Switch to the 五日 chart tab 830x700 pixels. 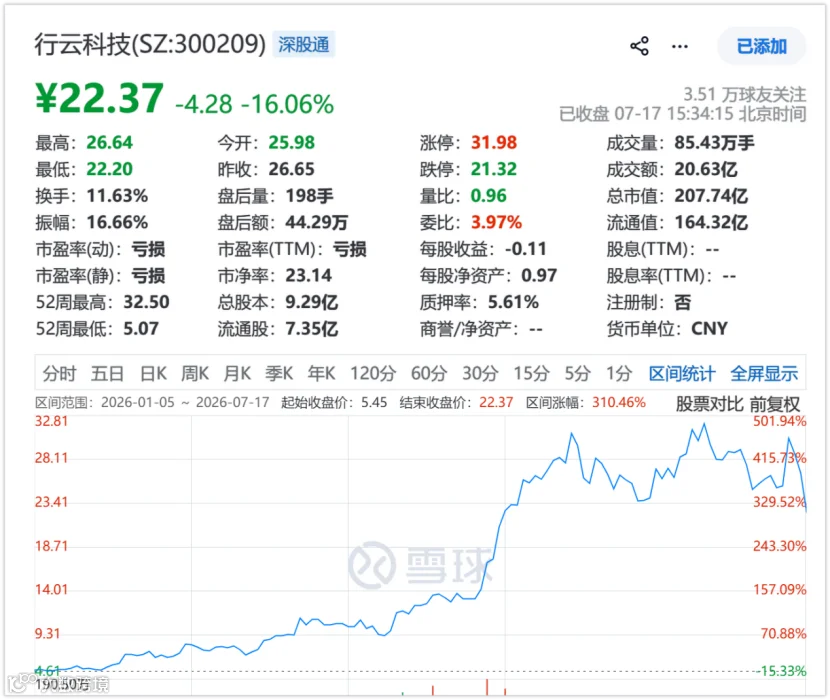pyautogui.click(x=107, y=373)
